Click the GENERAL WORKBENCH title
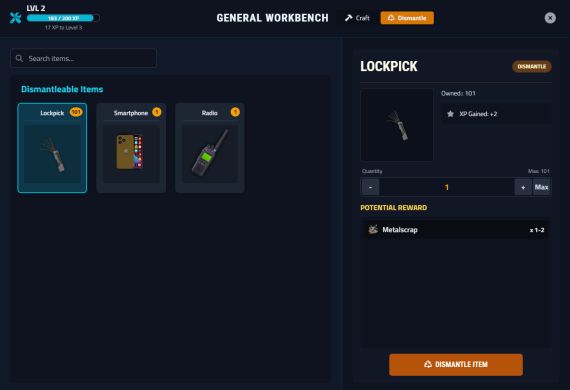 pyautogui.click(x=272, y=18)
